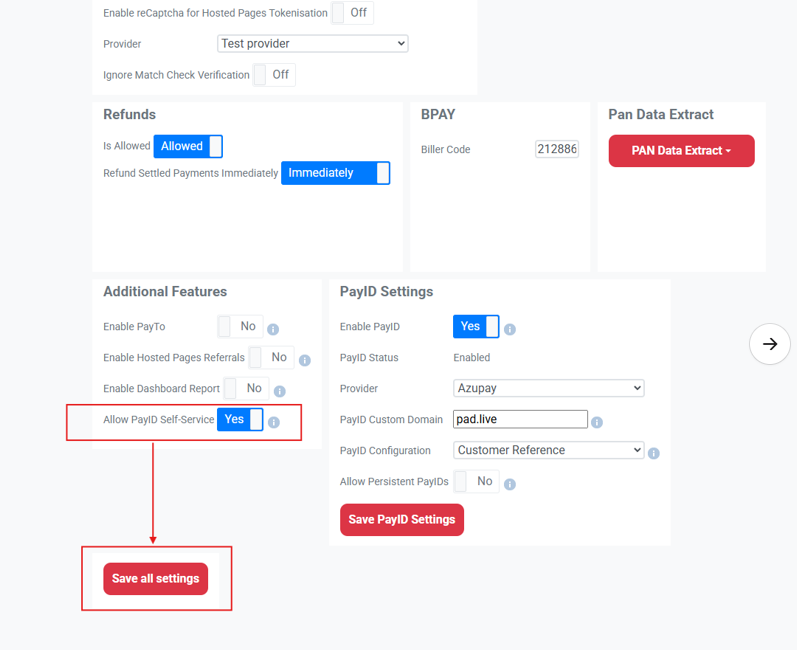Toggle Refund Settled Payments Immediately switch
This screenshot has height=650, width=797.
click(x=335, y=173)
